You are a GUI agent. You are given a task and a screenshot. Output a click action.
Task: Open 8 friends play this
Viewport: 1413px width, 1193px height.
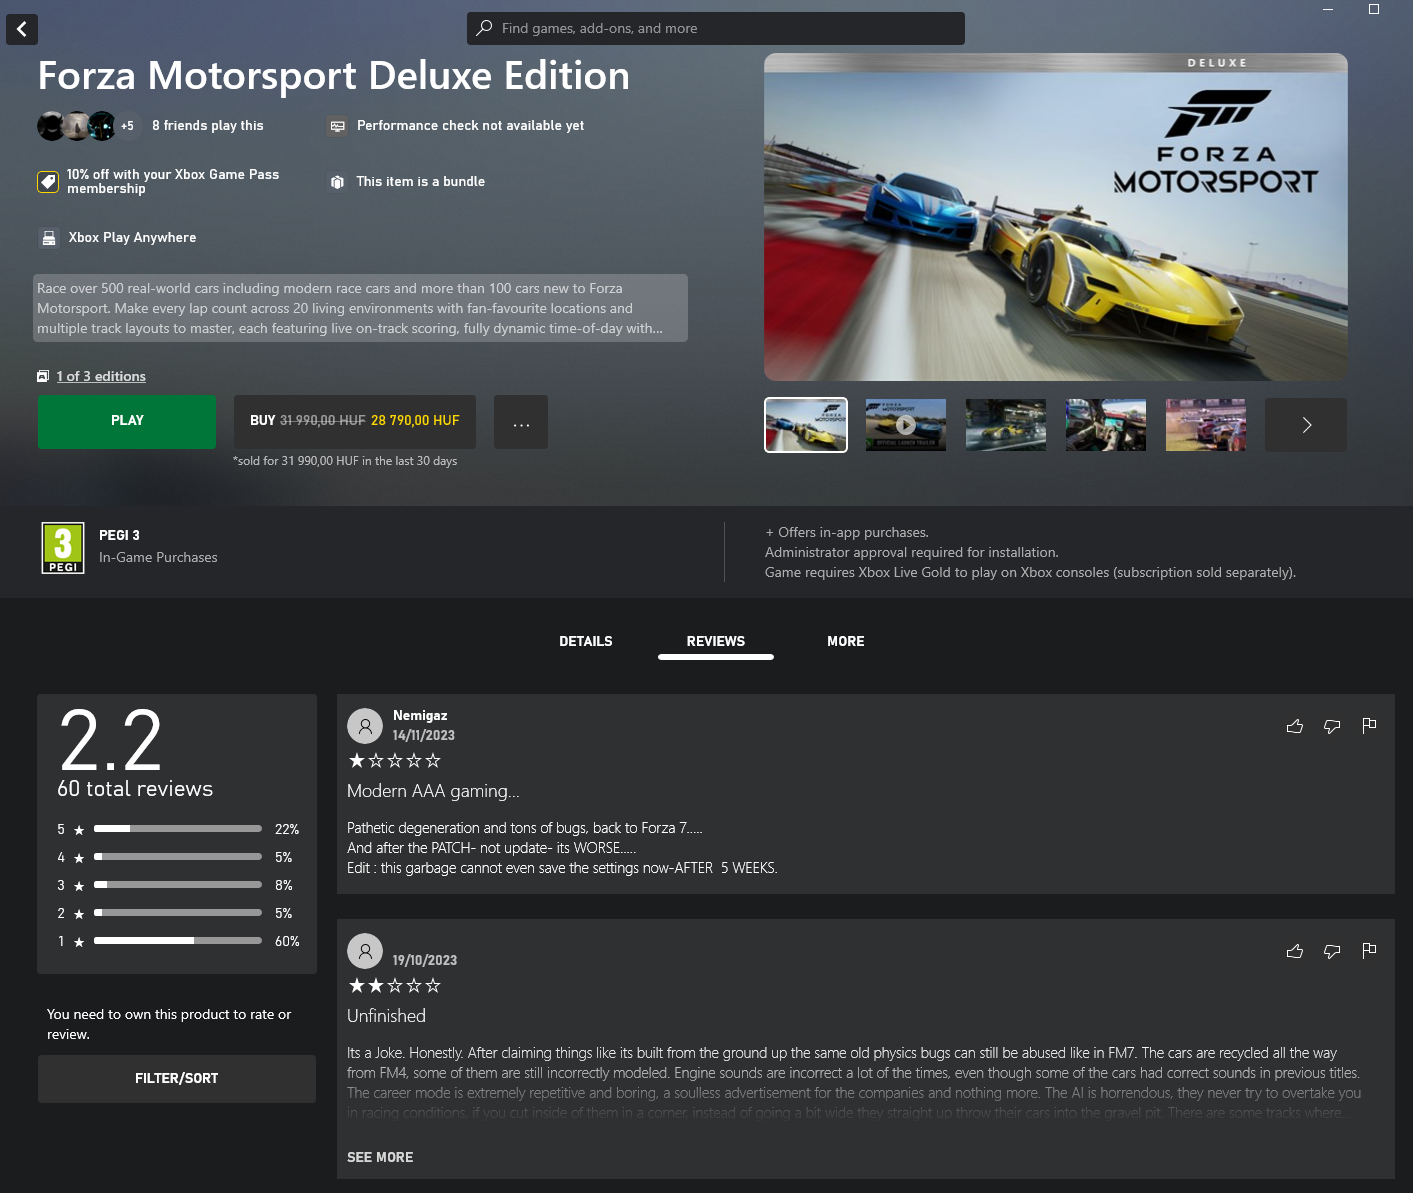point(208,126)
